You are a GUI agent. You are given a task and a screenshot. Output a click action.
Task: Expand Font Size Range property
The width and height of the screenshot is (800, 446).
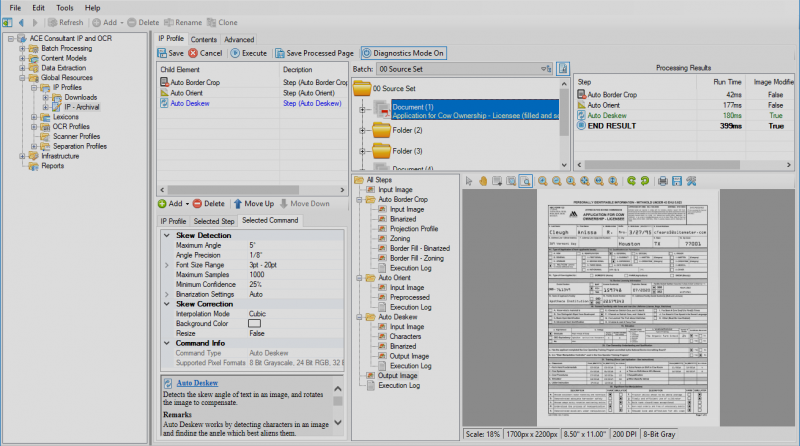166,264
